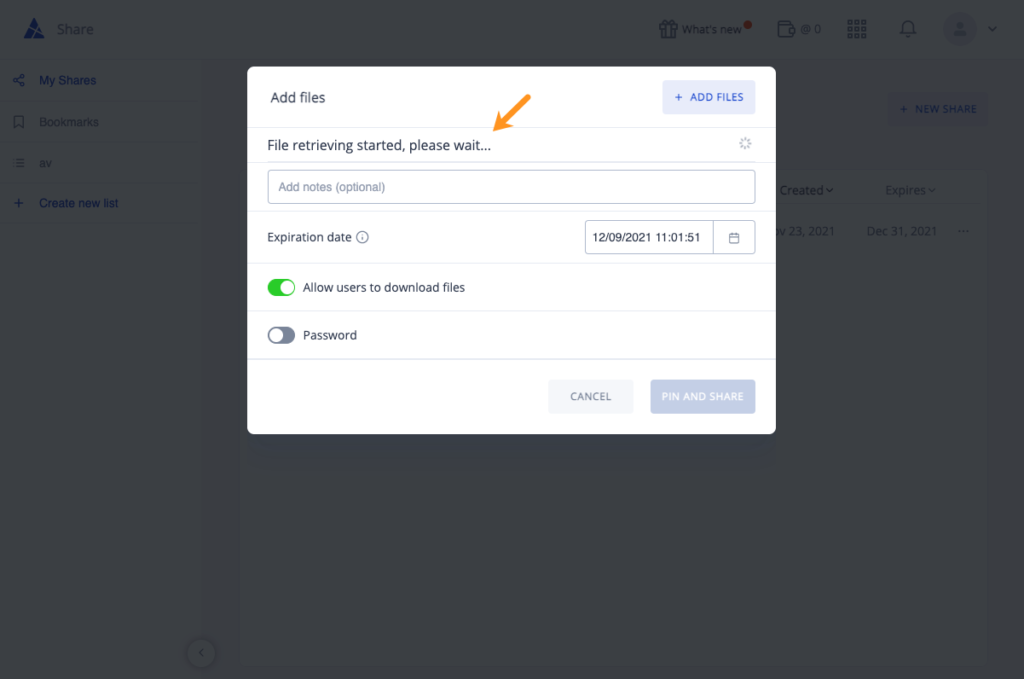
Task: Open the apps grid menu
Action: pos(856,29)
